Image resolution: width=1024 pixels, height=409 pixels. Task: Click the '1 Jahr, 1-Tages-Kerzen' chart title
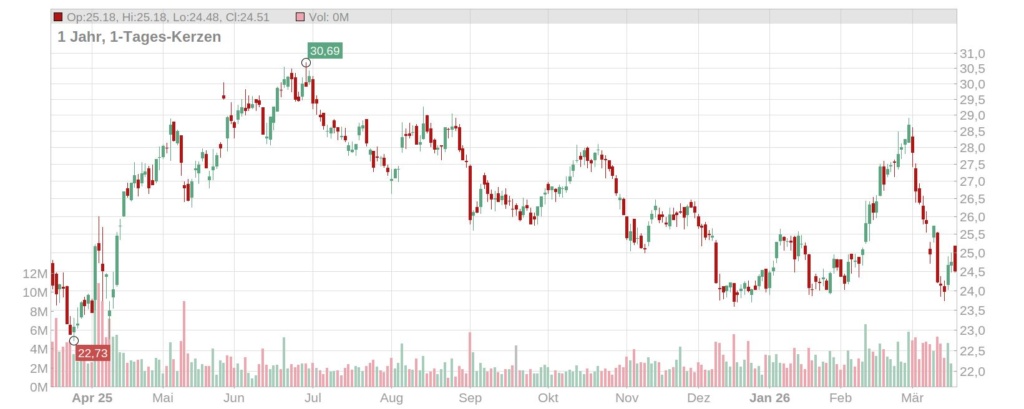point(138,36)
